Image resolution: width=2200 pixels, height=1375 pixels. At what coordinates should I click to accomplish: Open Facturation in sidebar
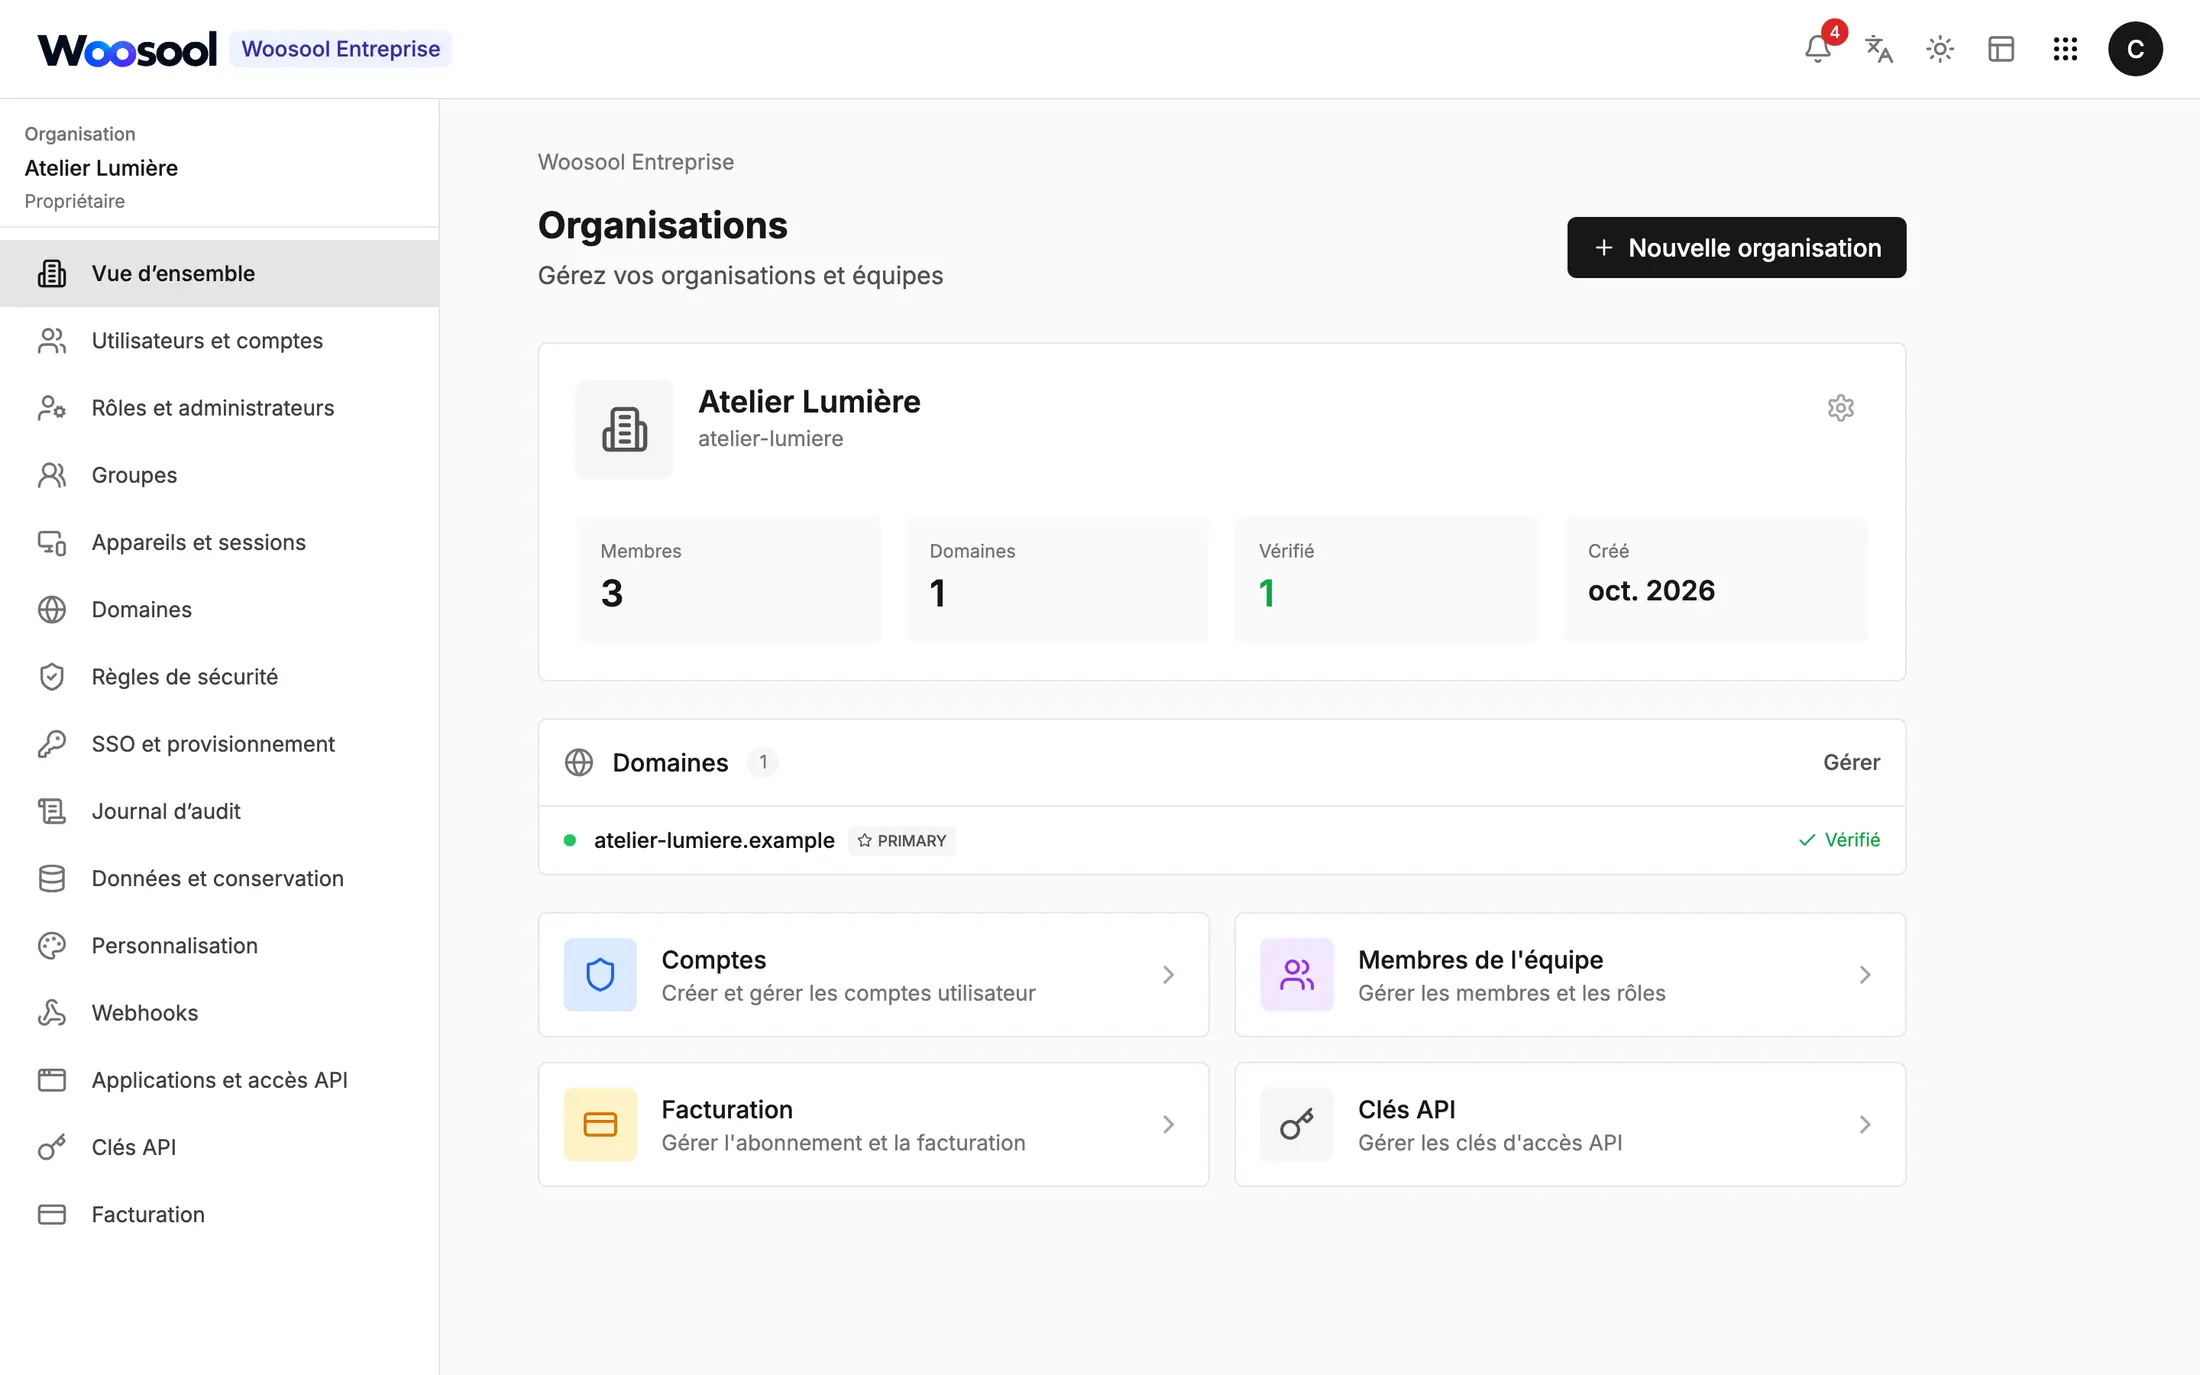[219, 1214]
